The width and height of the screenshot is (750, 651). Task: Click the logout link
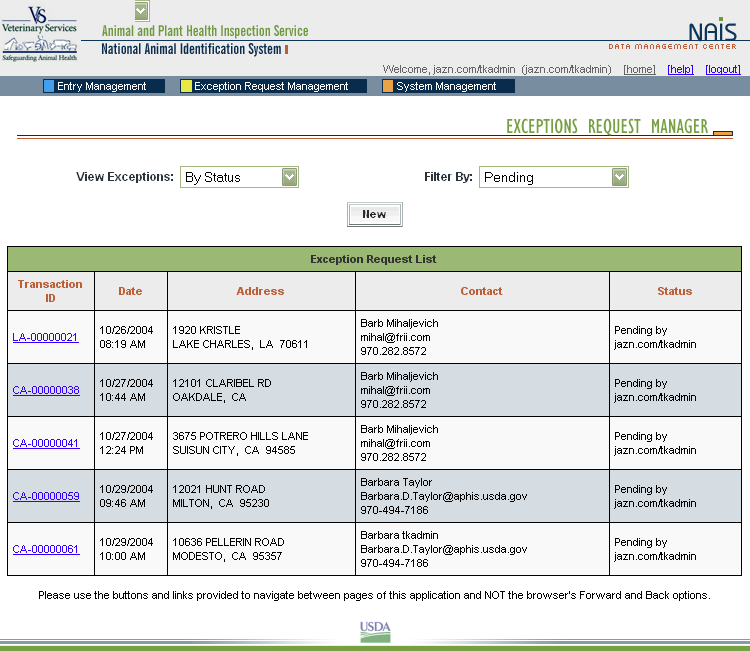(722, 69)
